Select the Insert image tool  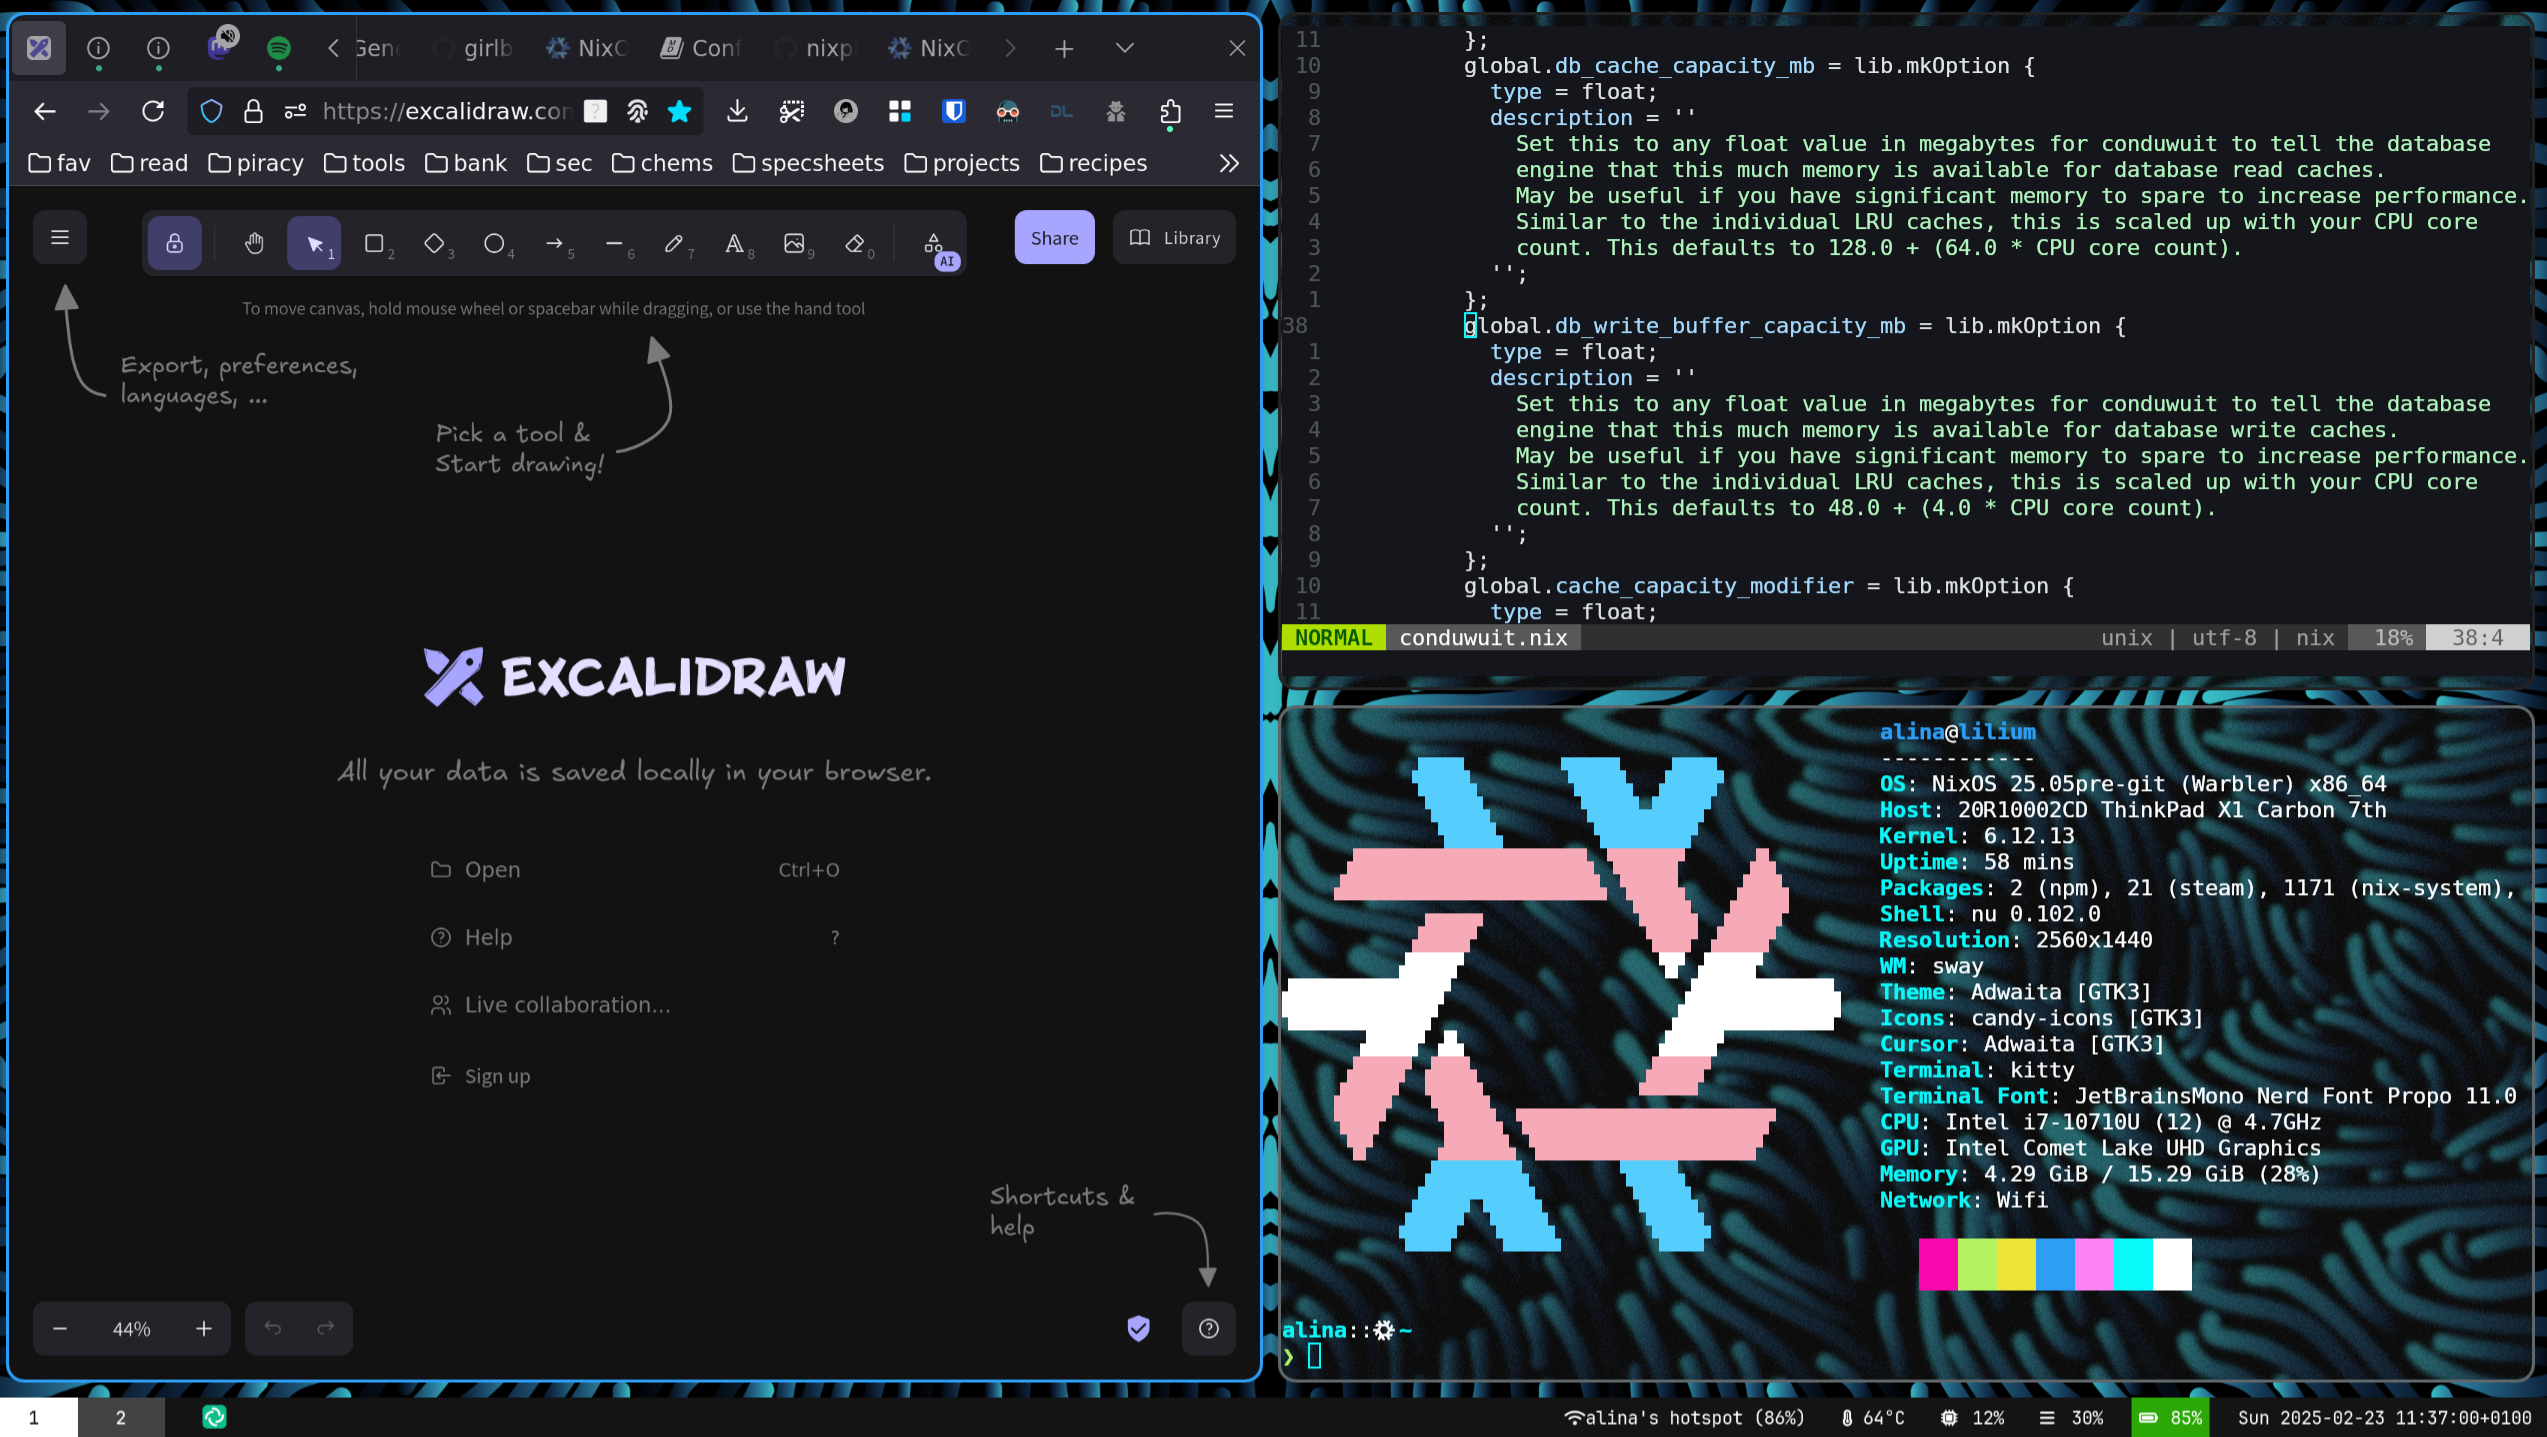point(794,243)
